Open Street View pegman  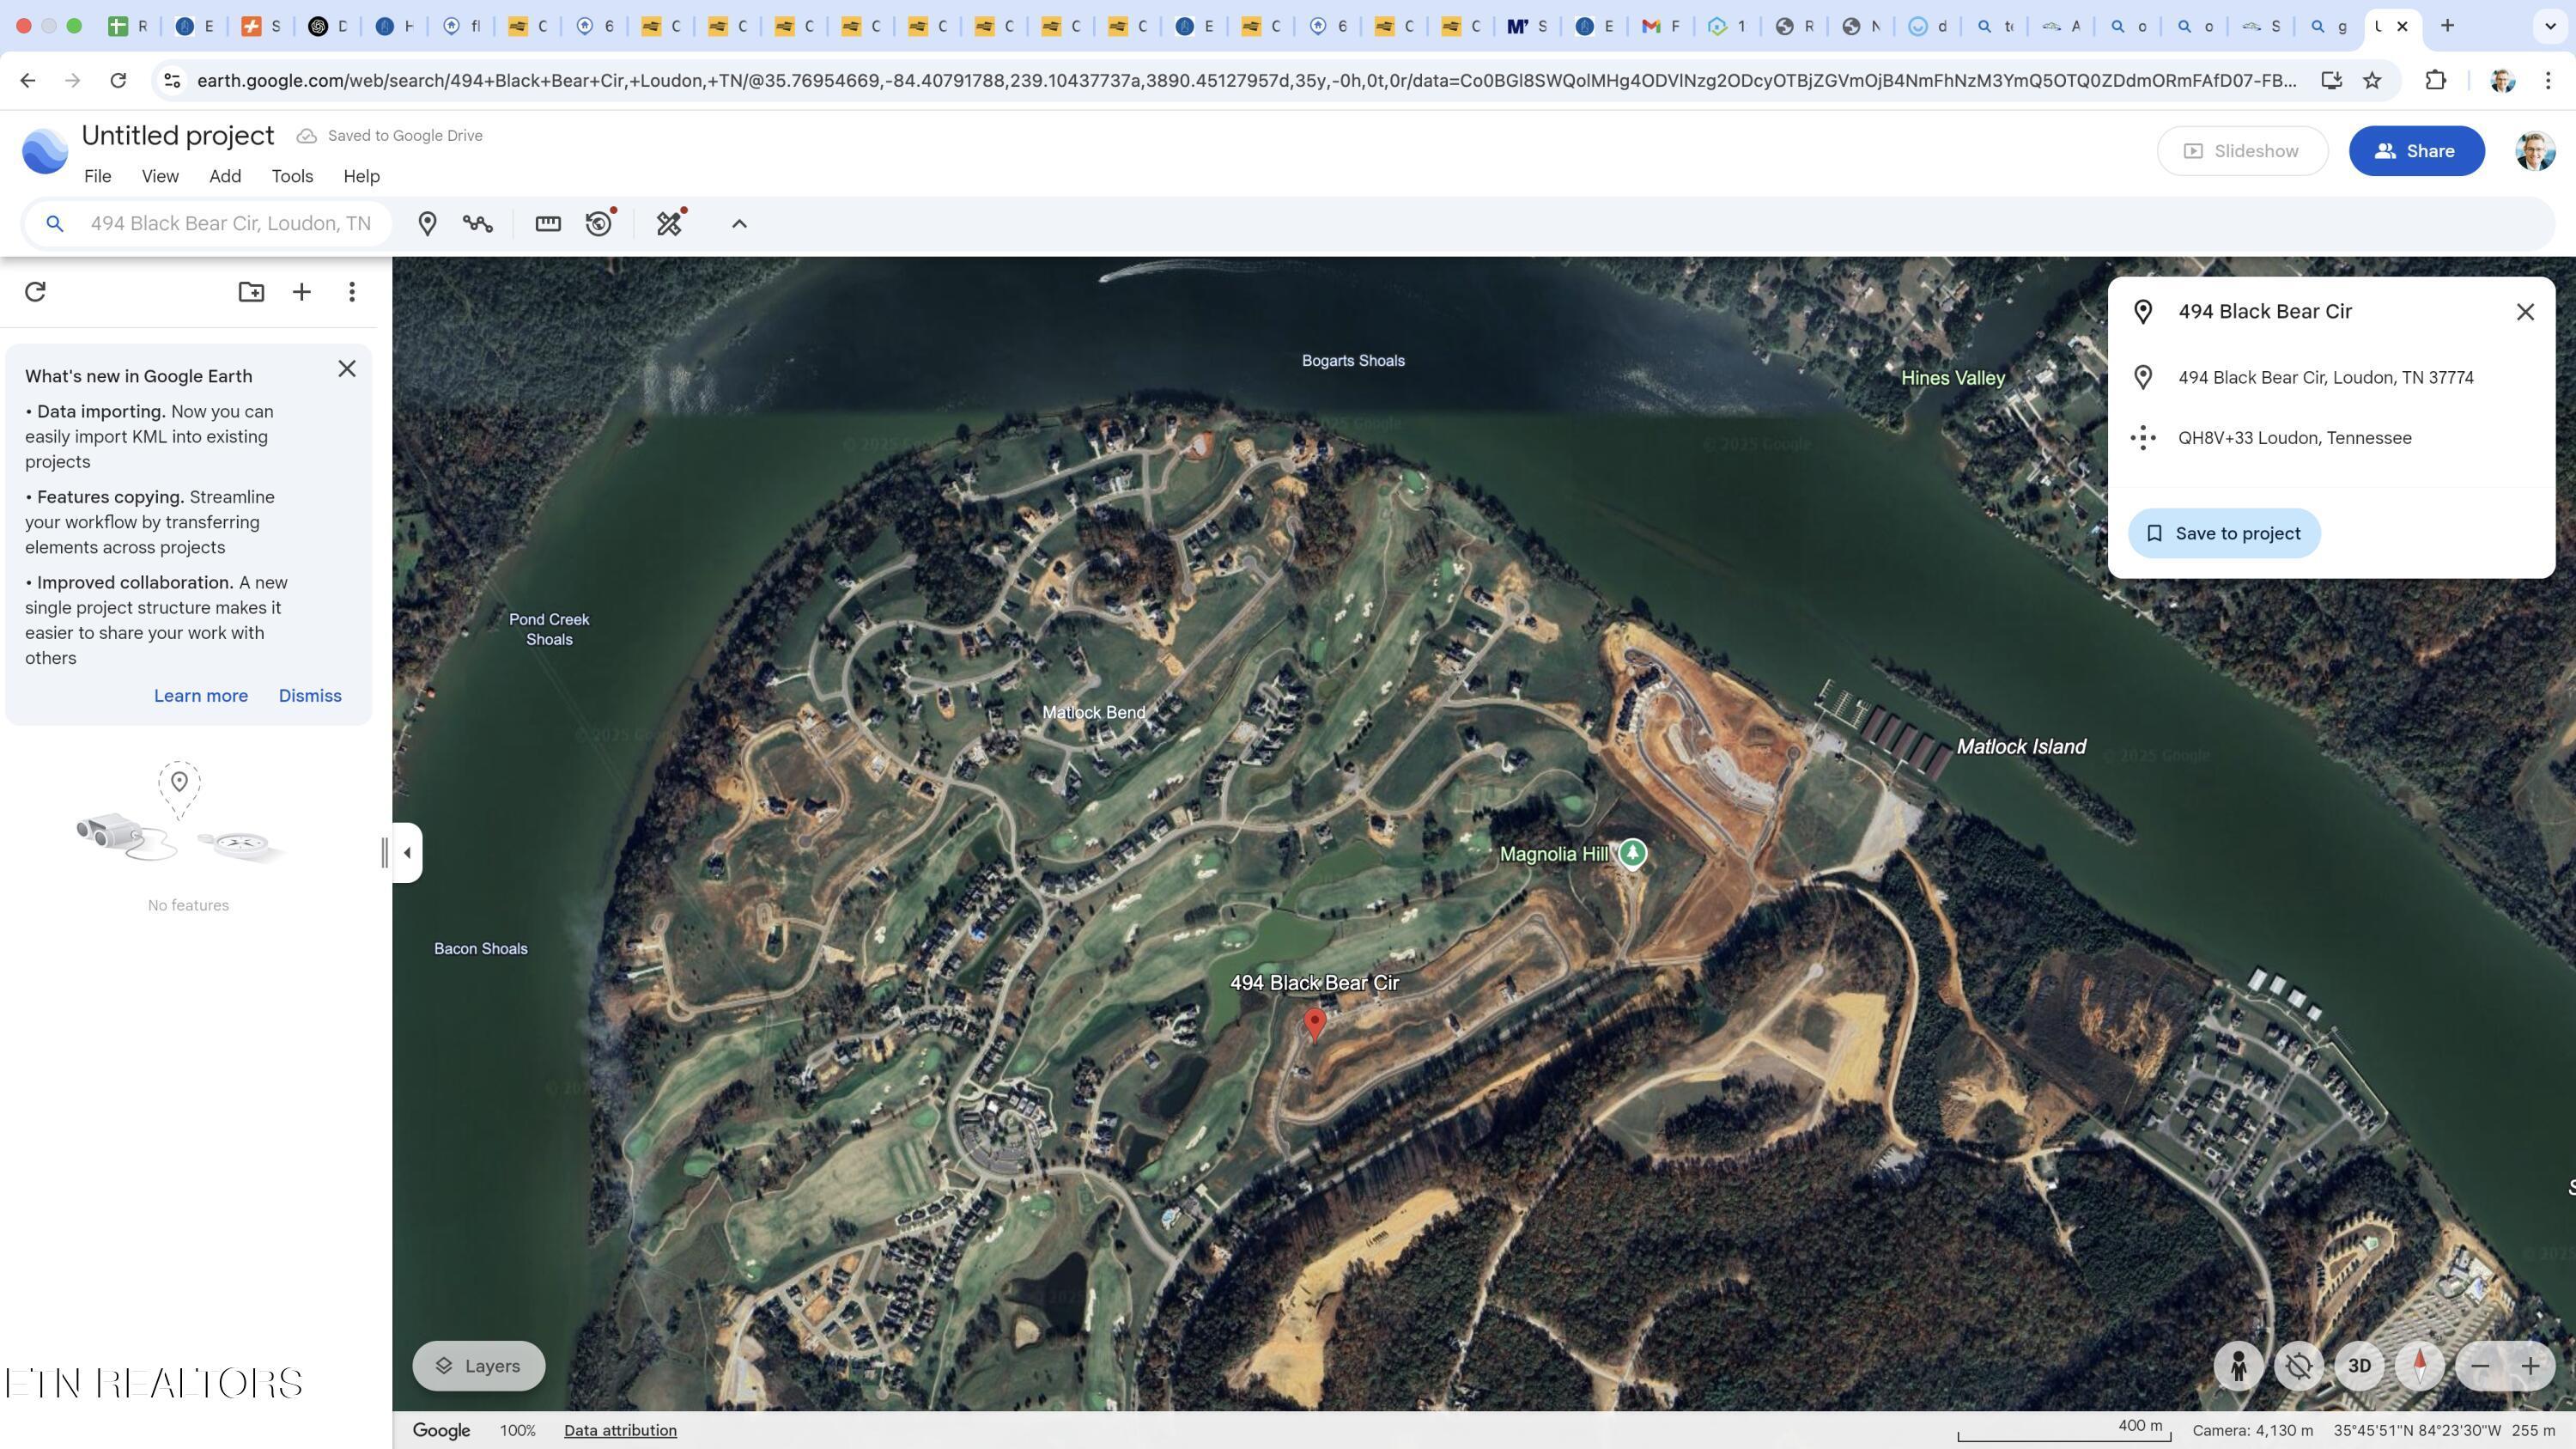[x=2238, y=1366]
